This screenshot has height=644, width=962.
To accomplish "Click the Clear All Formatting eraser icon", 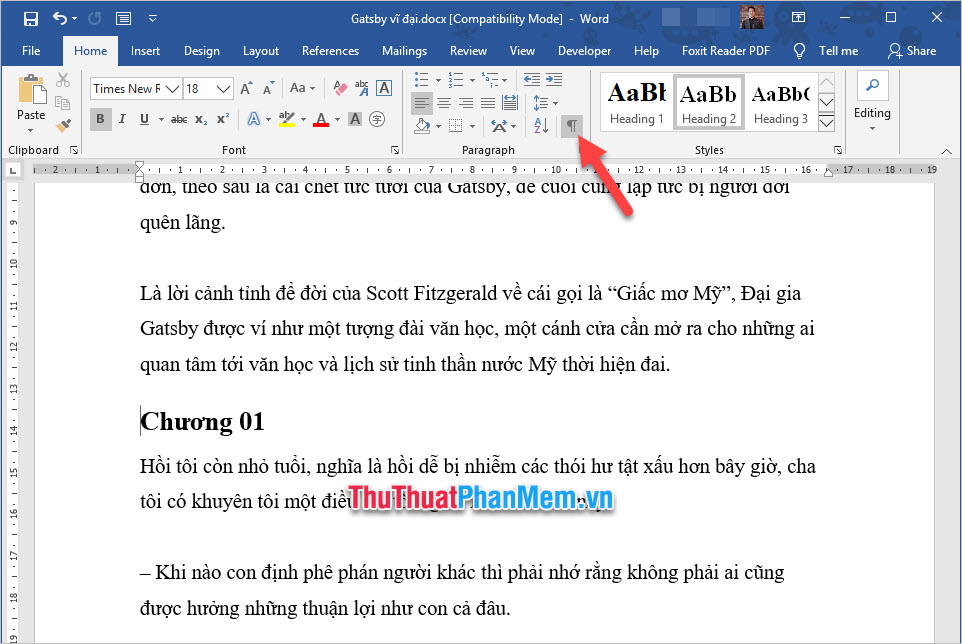I will pyautogui.click(x=339, y=88).
